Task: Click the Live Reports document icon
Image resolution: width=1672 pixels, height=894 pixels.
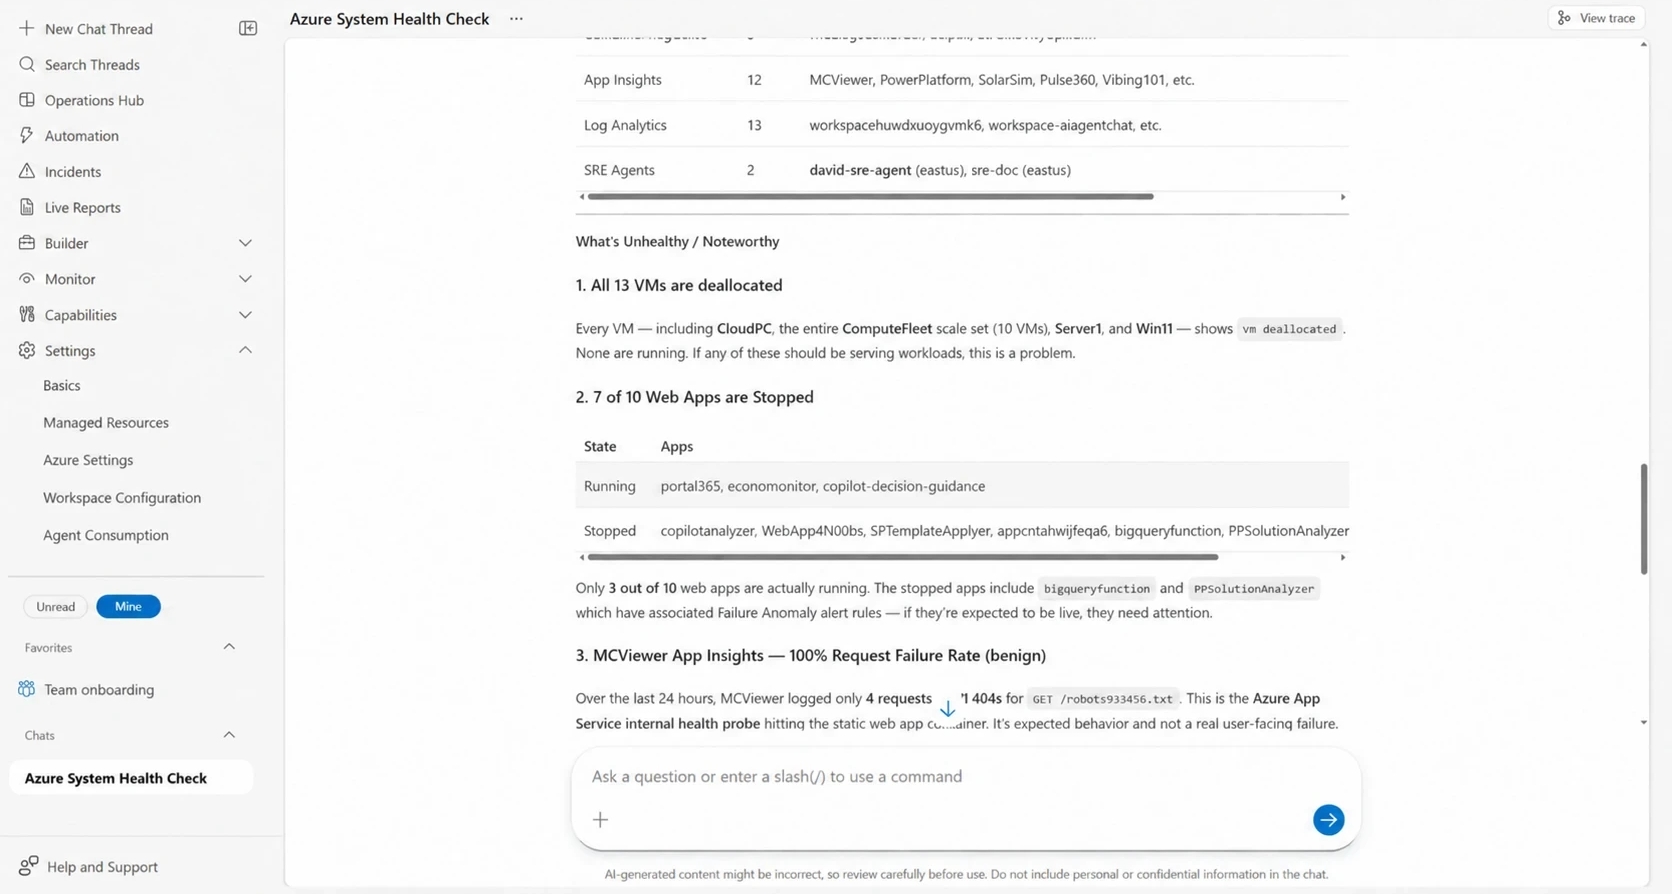Action: pyautogui.click(x=27, y=207)
